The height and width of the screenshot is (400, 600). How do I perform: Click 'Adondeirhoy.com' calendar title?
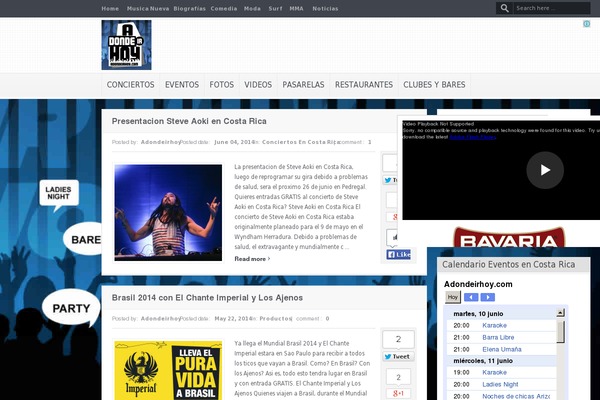click(478, 284)
